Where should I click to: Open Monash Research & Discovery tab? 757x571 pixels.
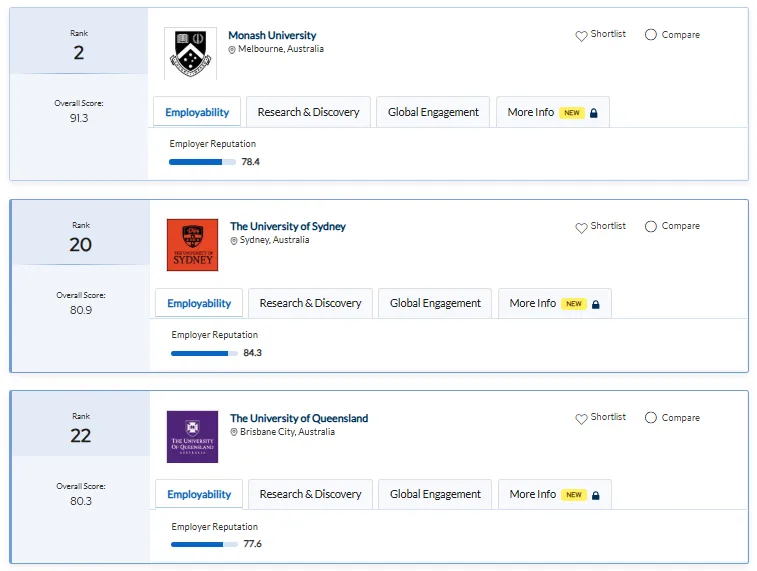pos(308,112)
